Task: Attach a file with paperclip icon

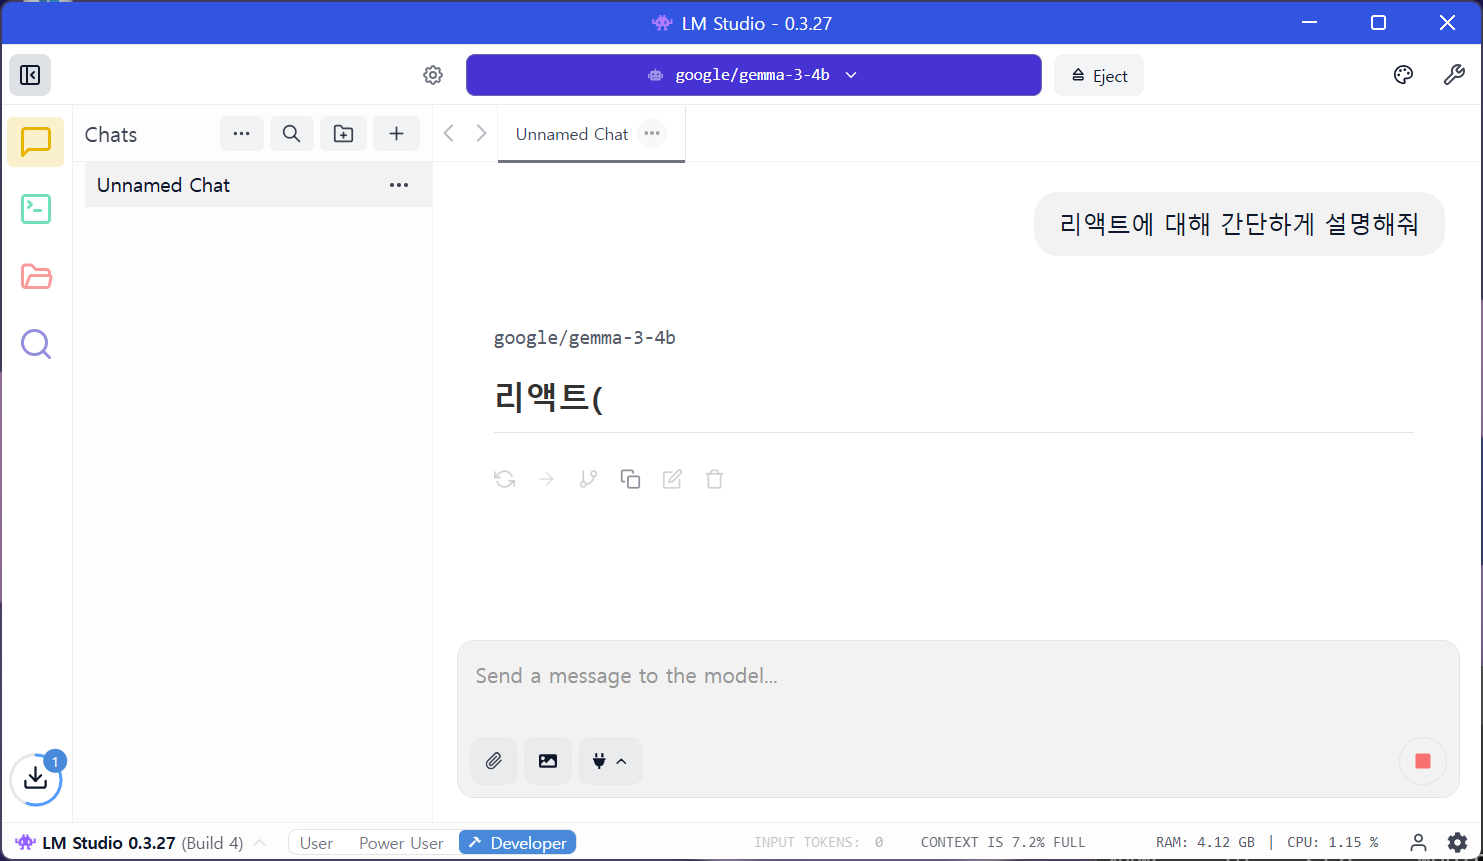Action: pyautogui.click(x=494, y=761)
